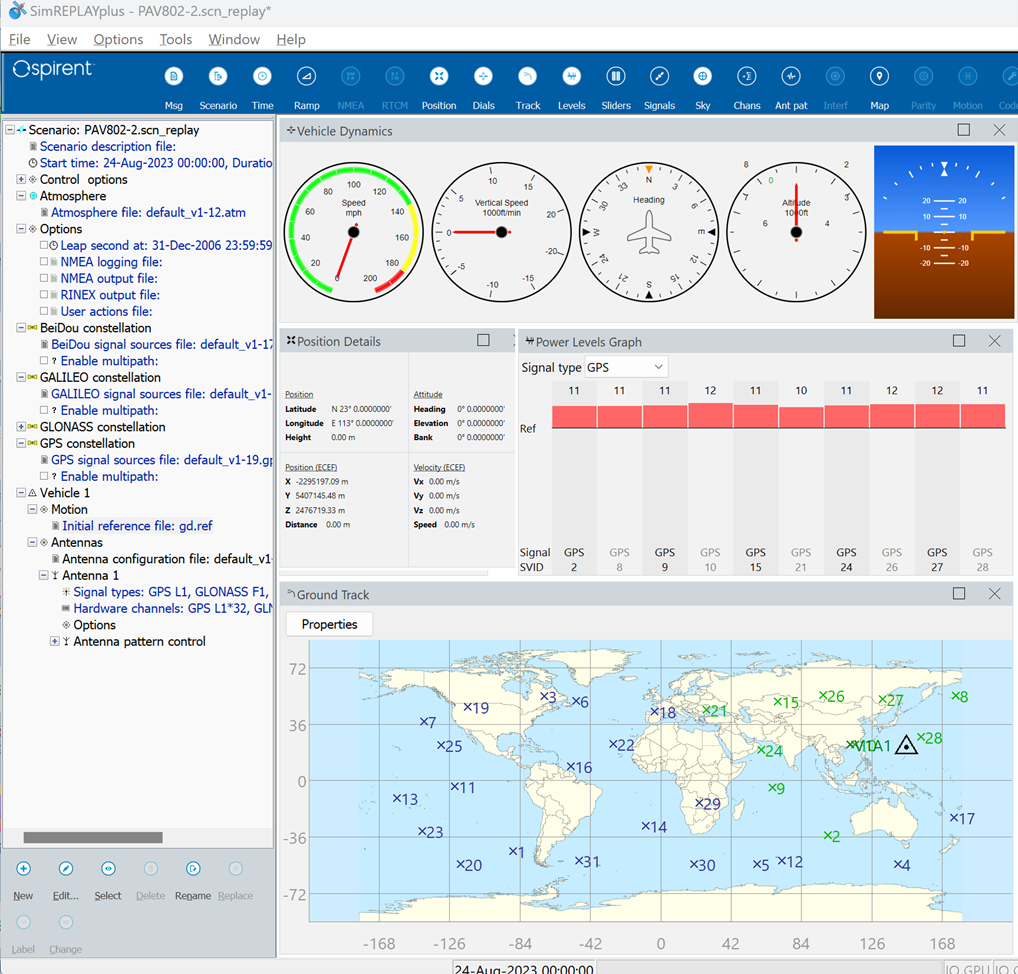Click the Ground Track Properties button

[329, 624]
